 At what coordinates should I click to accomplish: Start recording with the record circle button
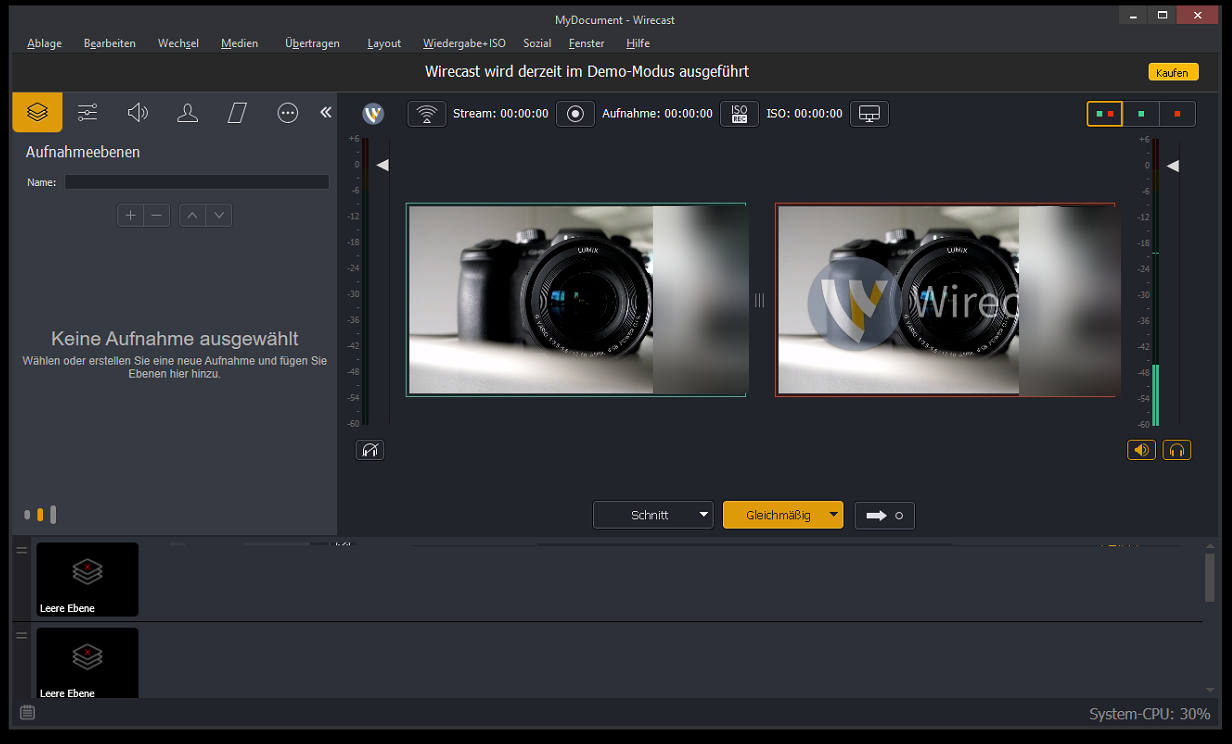click(x=575, y=114)
